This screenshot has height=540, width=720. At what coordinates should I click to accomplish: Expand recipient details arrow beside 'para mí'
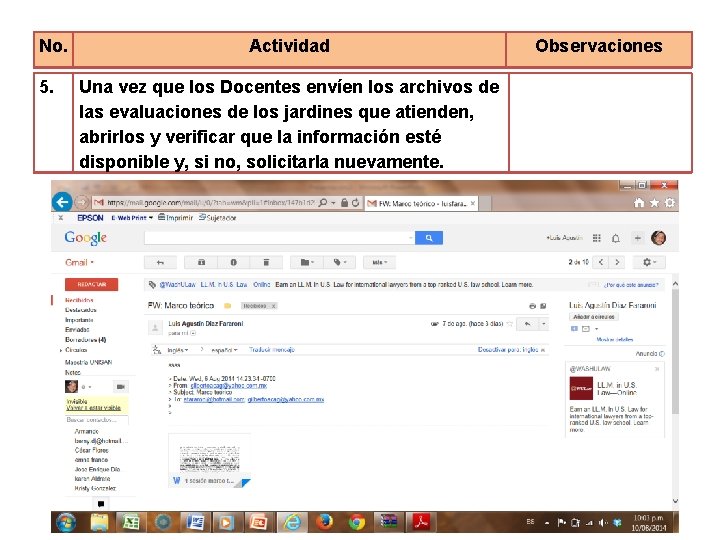click(x=193, y=333)
